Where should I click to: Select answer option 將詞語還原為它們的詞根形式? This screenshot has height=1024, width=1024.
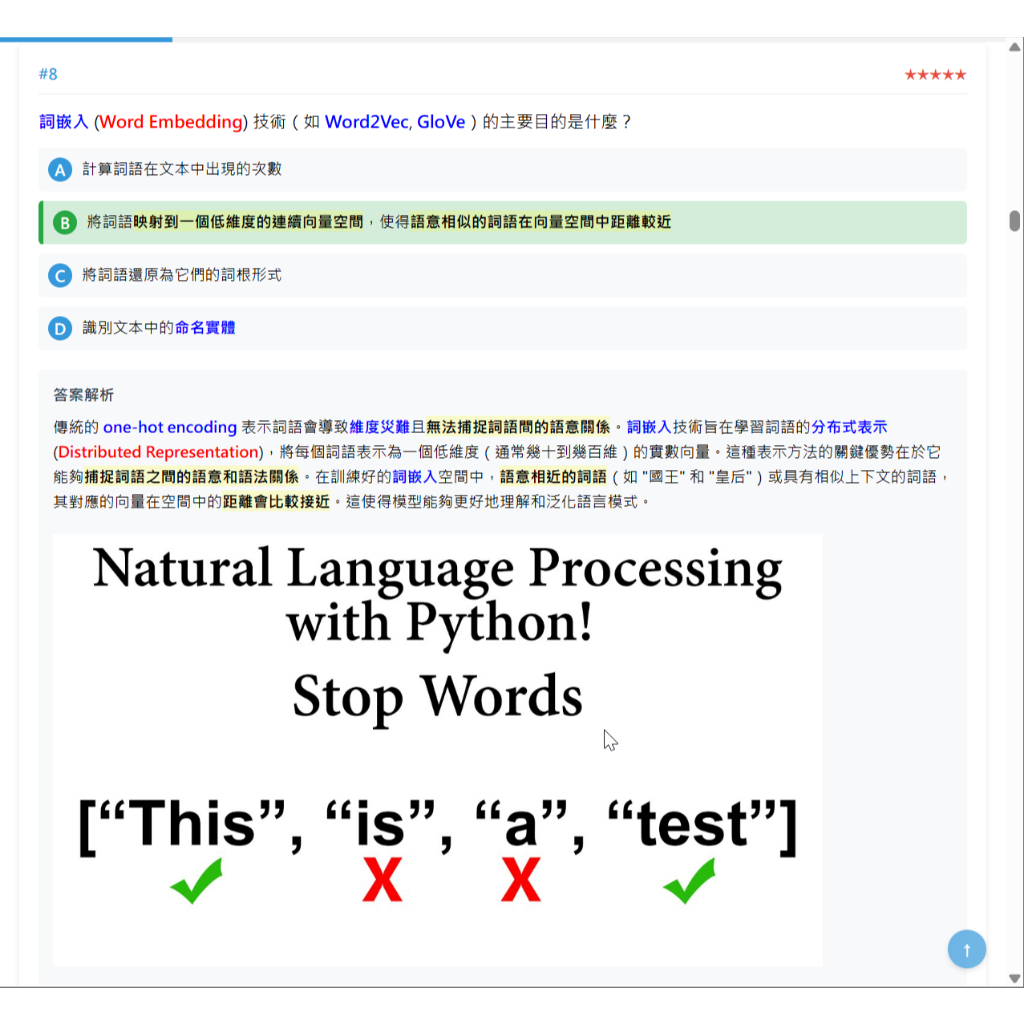[x=182, y=275]
